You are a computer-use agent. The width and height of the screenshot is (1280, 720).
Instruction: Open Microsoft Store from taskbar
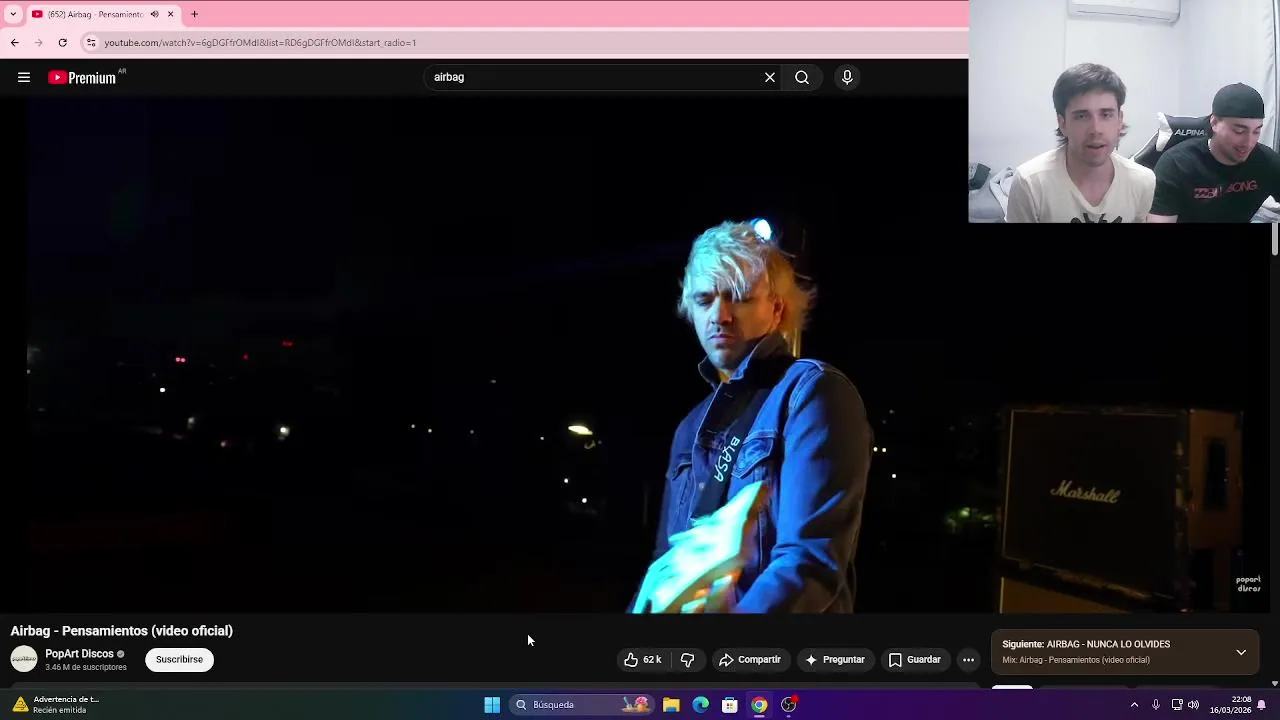coord(730,705)
